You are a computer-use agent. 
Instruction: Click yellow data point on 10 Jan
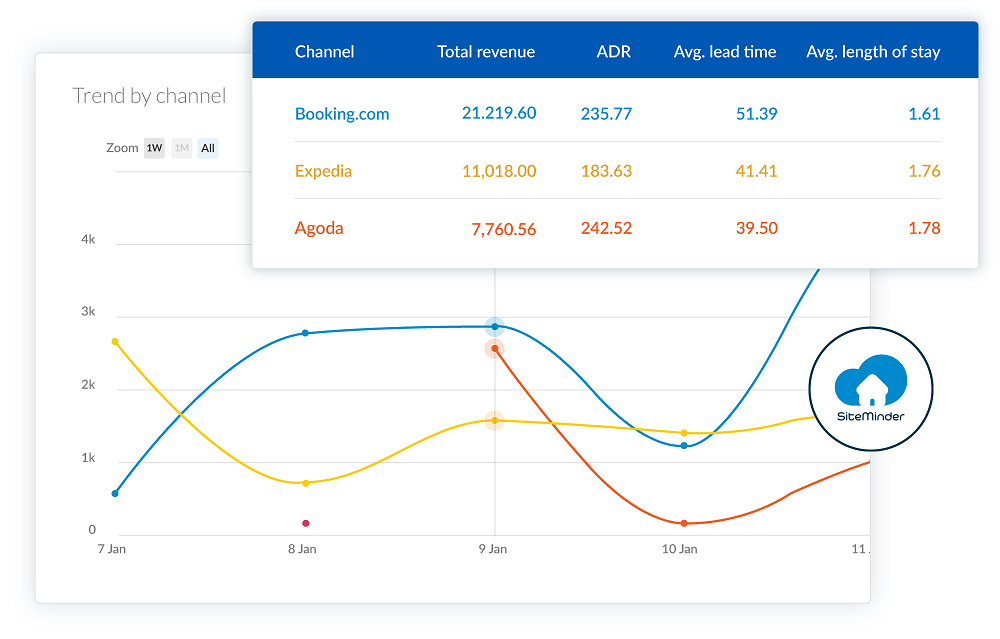point(684,433)
